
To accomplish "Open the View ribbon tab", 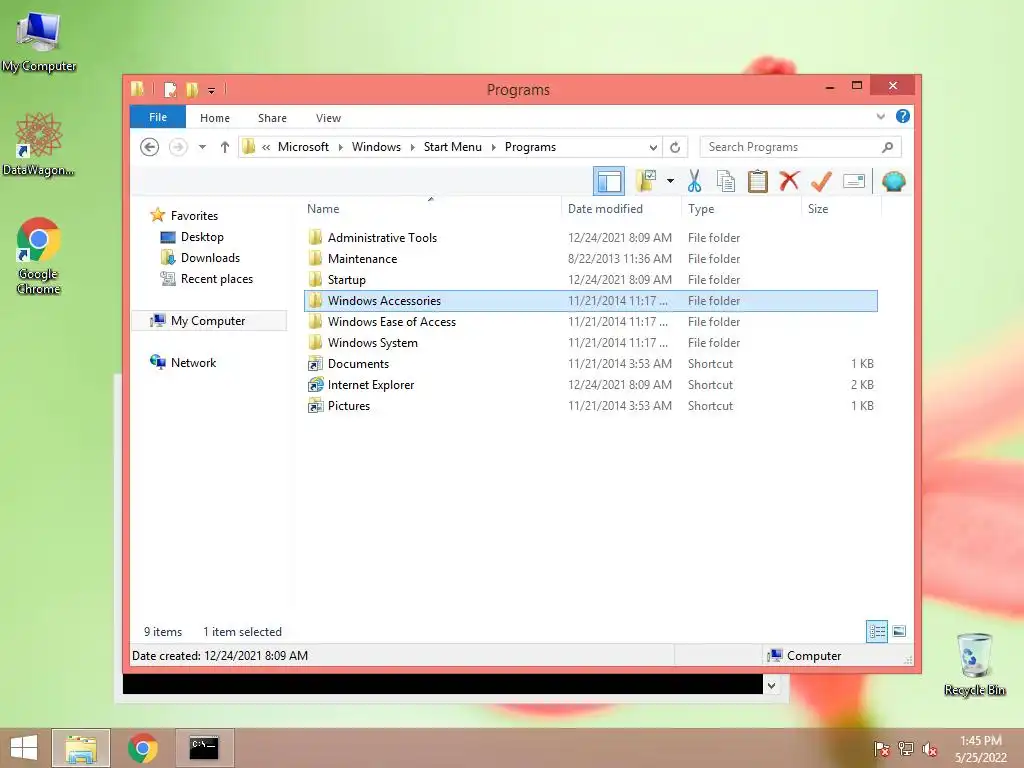I will pyautogui.click(x=328, y=118).
